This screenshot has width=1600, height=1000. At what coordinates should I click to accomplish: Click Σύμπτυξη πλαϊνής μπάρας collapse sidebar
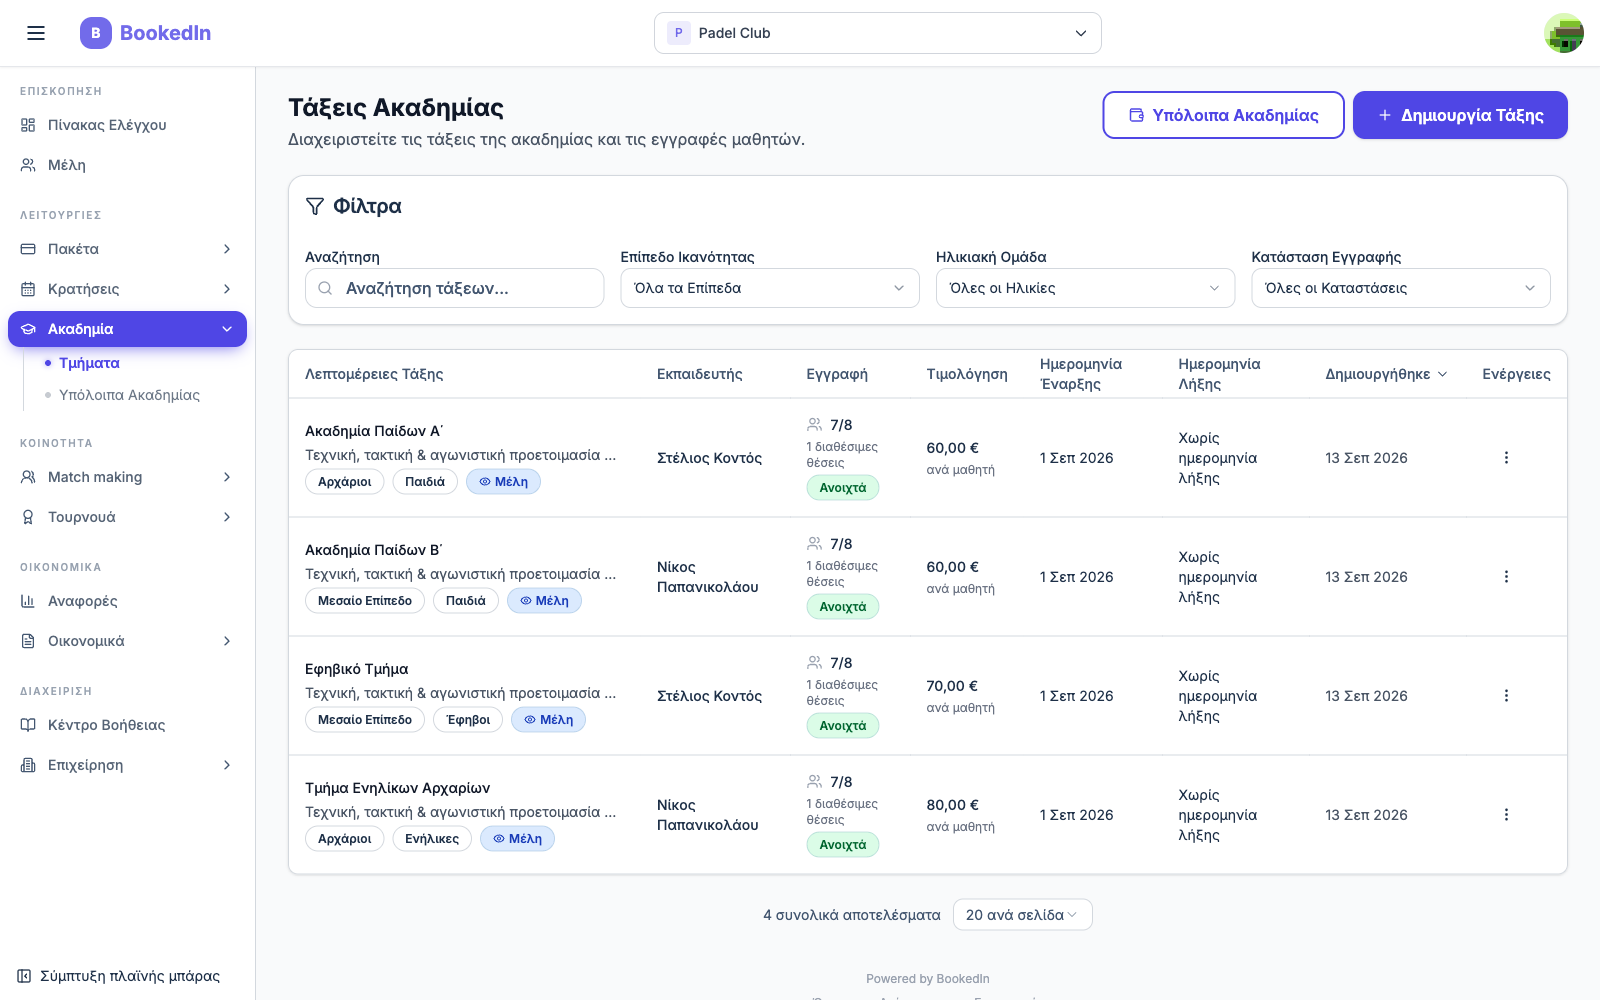click(x=119, y=976)
